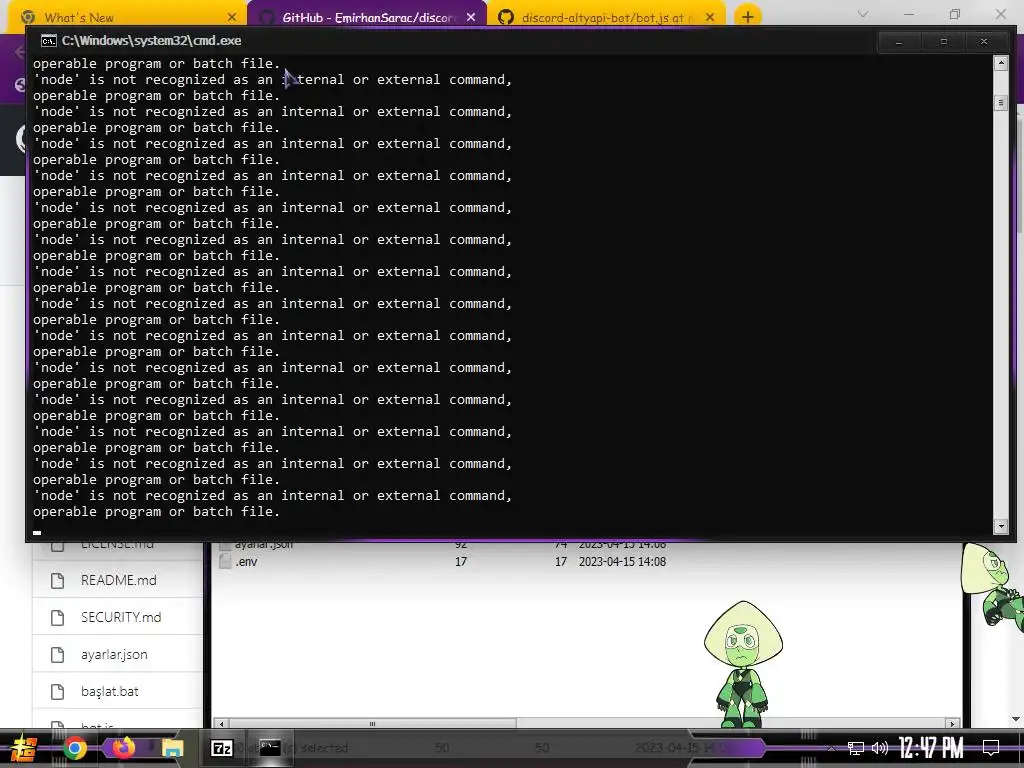Close the cmd.exe window

[984, 42]
